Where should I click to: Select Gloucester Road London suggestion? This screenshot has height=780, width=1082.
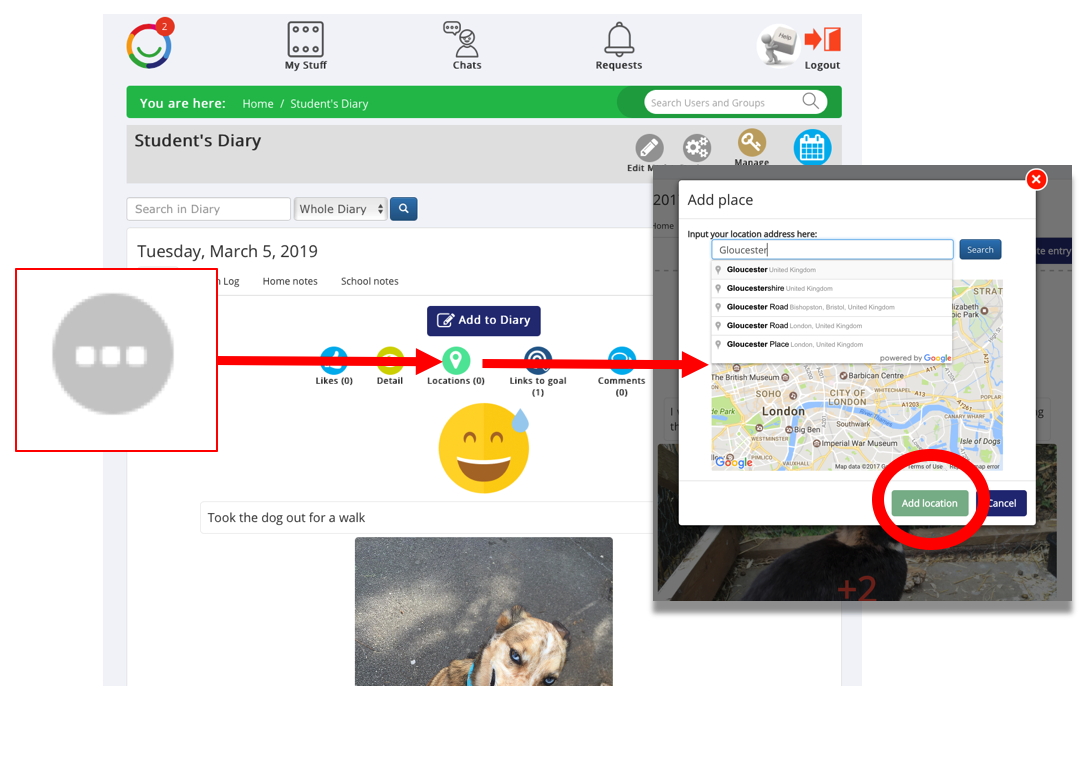[832, 326]
